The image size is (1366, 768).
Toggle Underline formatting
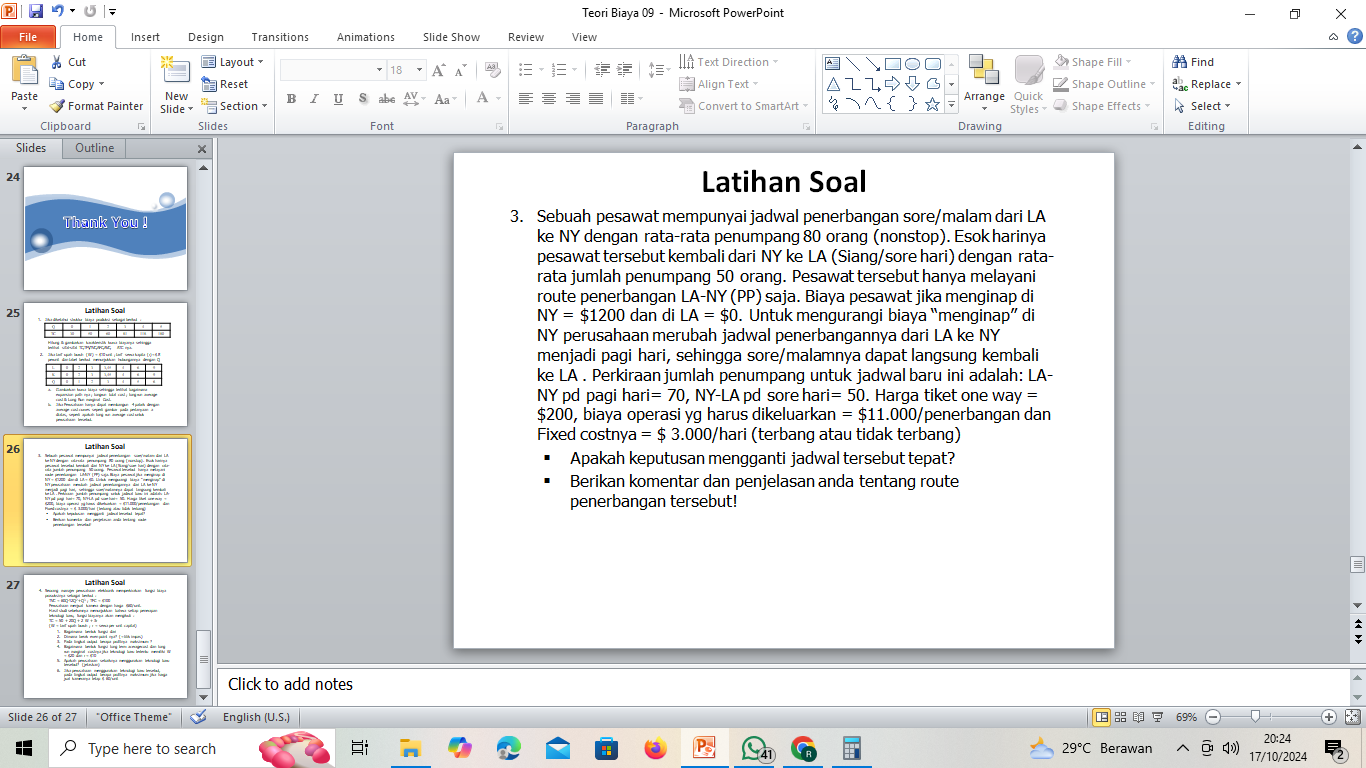[x=338, y=99]
